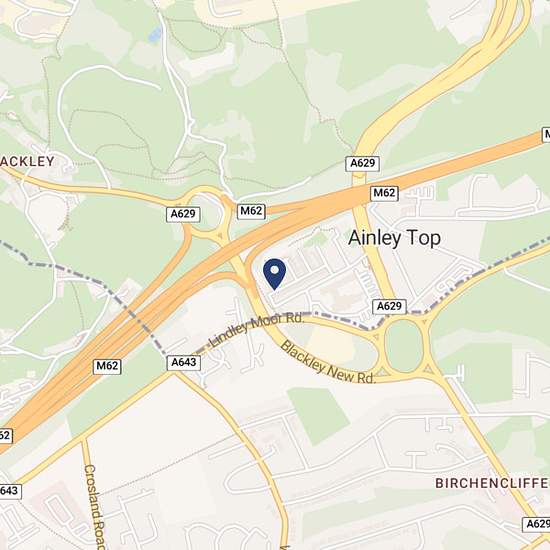This screenshot has width=550, height=550.
Task: Select the A629 shield near Birchencliffe
Action: pos(537,524)
